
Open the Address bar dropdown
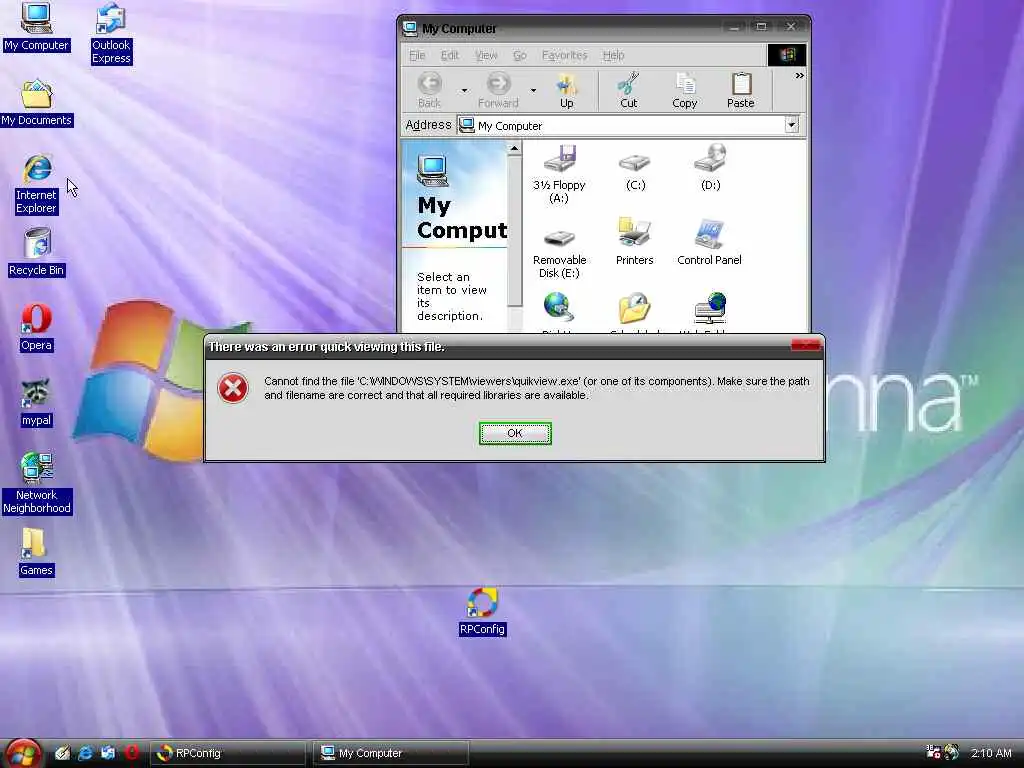pyautogui.click(x=792, y=125)
